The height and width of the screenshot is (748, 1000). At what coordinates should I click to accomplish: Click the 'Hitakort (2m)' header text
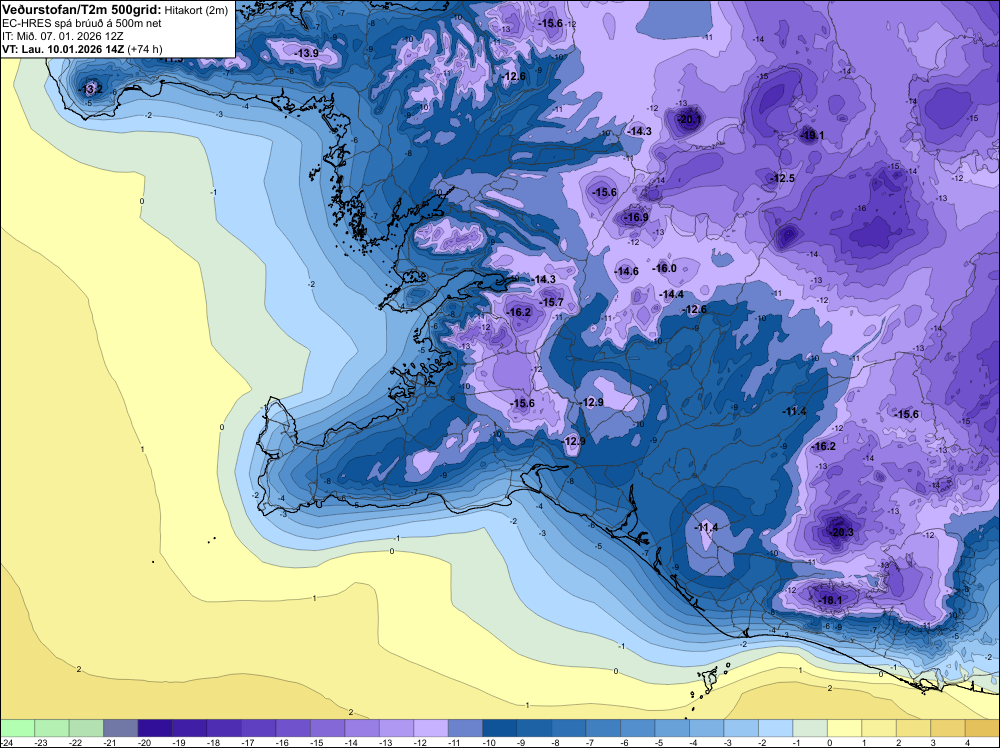point(196,11)
